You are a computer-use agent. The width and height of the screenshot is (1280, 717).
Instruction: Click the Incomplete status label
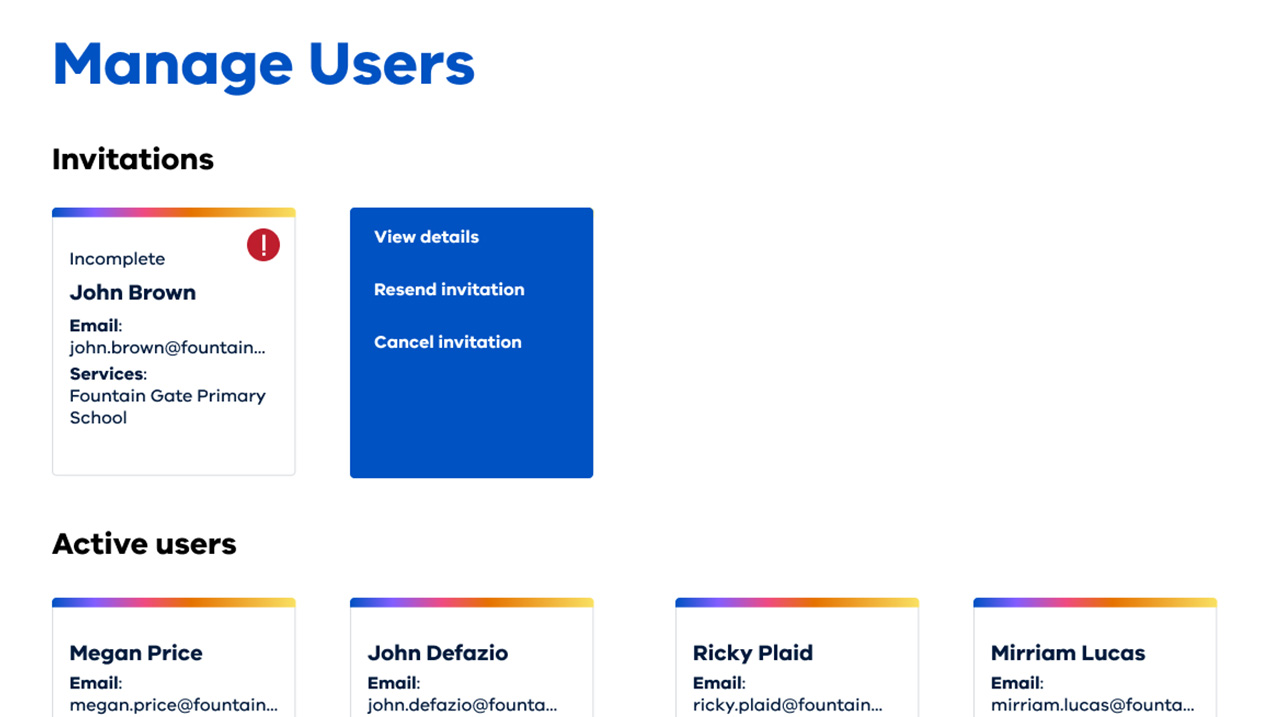point(117,259)
